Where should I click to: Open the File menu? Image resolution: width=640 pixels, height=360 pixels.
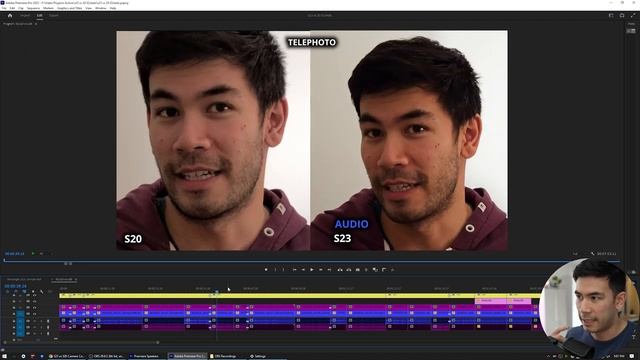click(4, 8)
